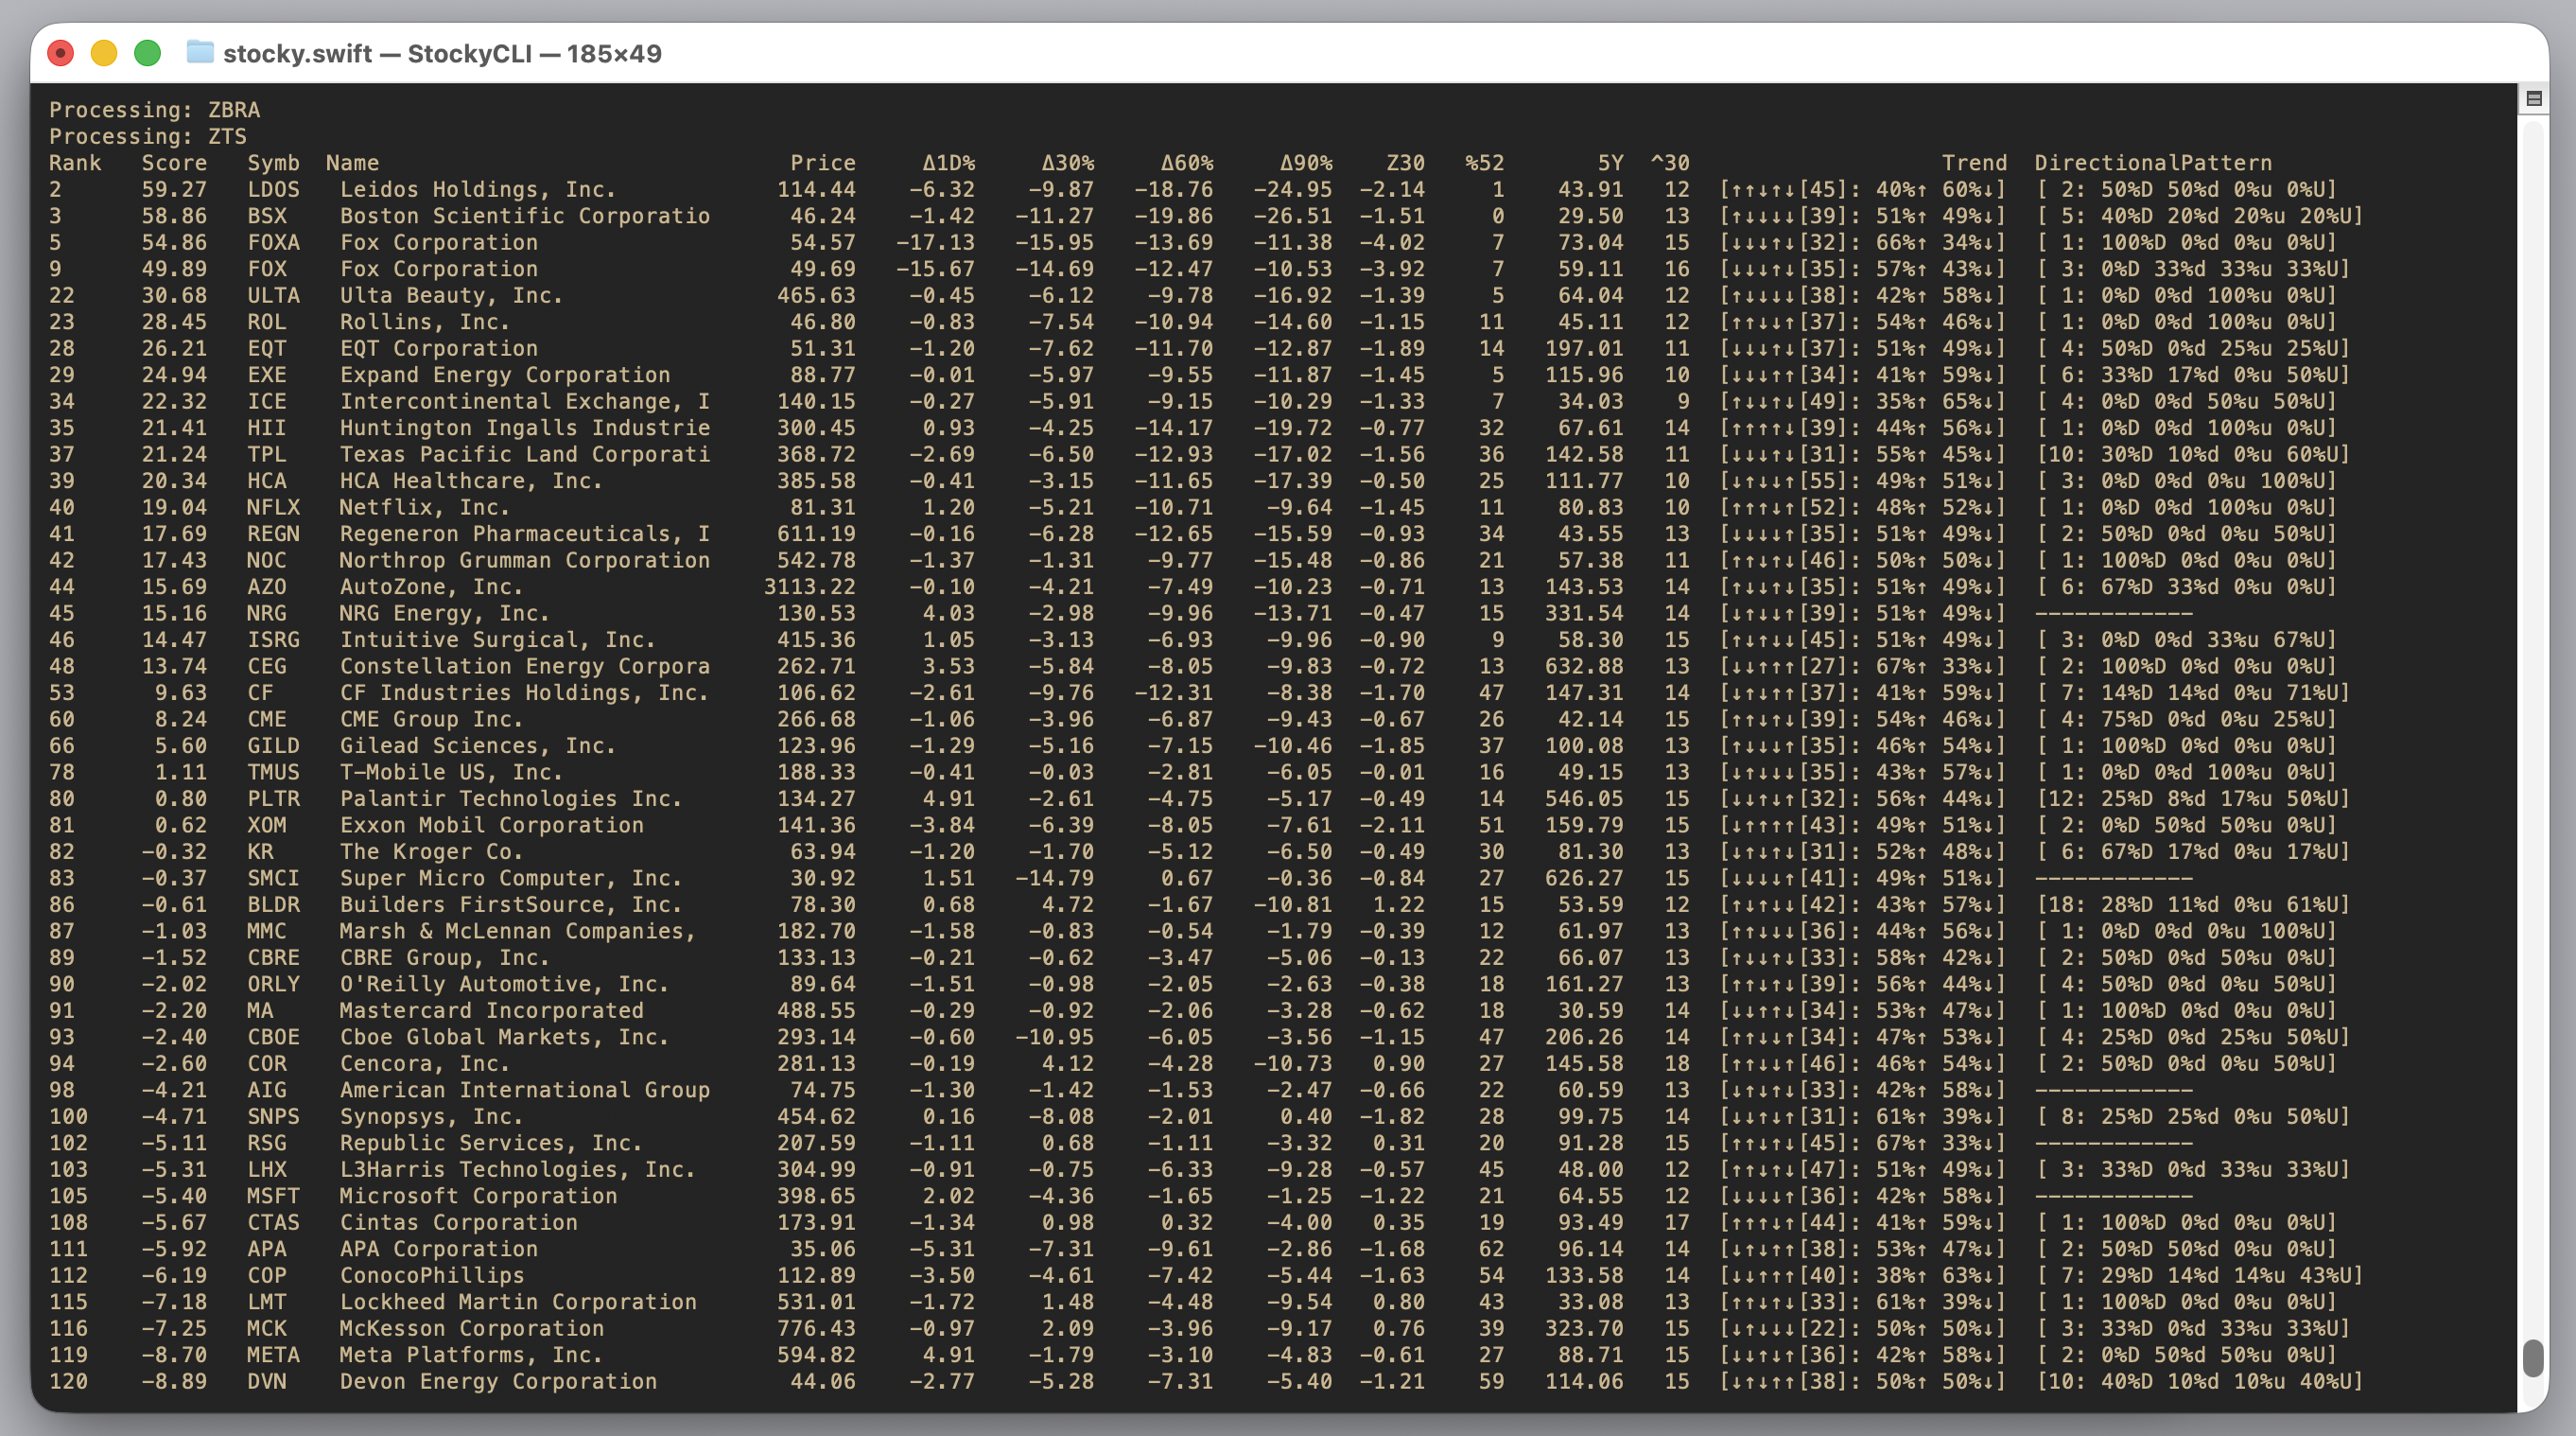2576x1436 pixels.
Task: Click the 'DirectionalPattern' column header
Action: coord(2153,163)
